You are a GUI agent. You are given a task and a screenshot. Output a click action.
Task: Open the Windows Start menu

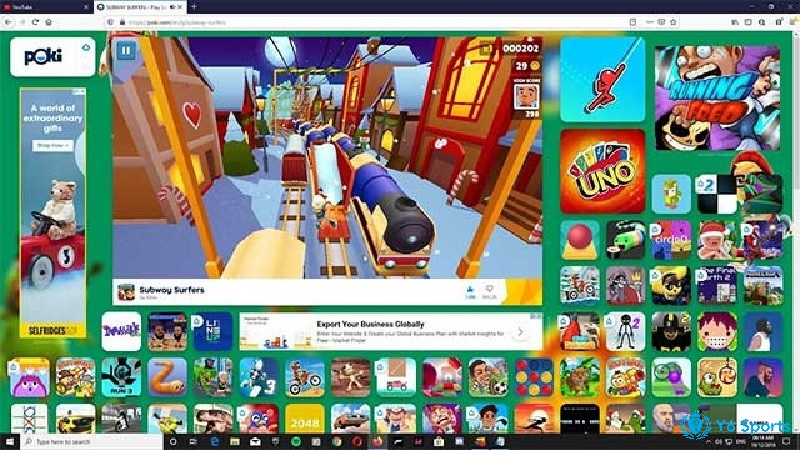pos(9,442)
